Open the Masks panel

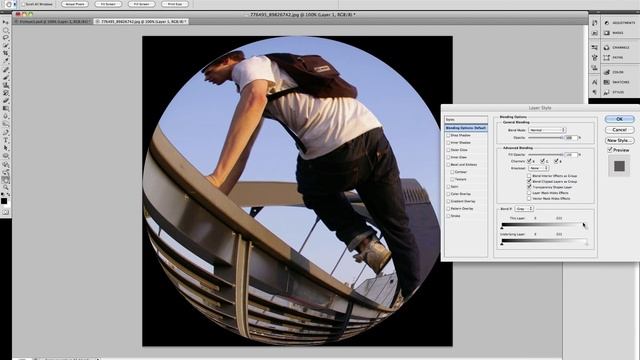tap(614, 33)
